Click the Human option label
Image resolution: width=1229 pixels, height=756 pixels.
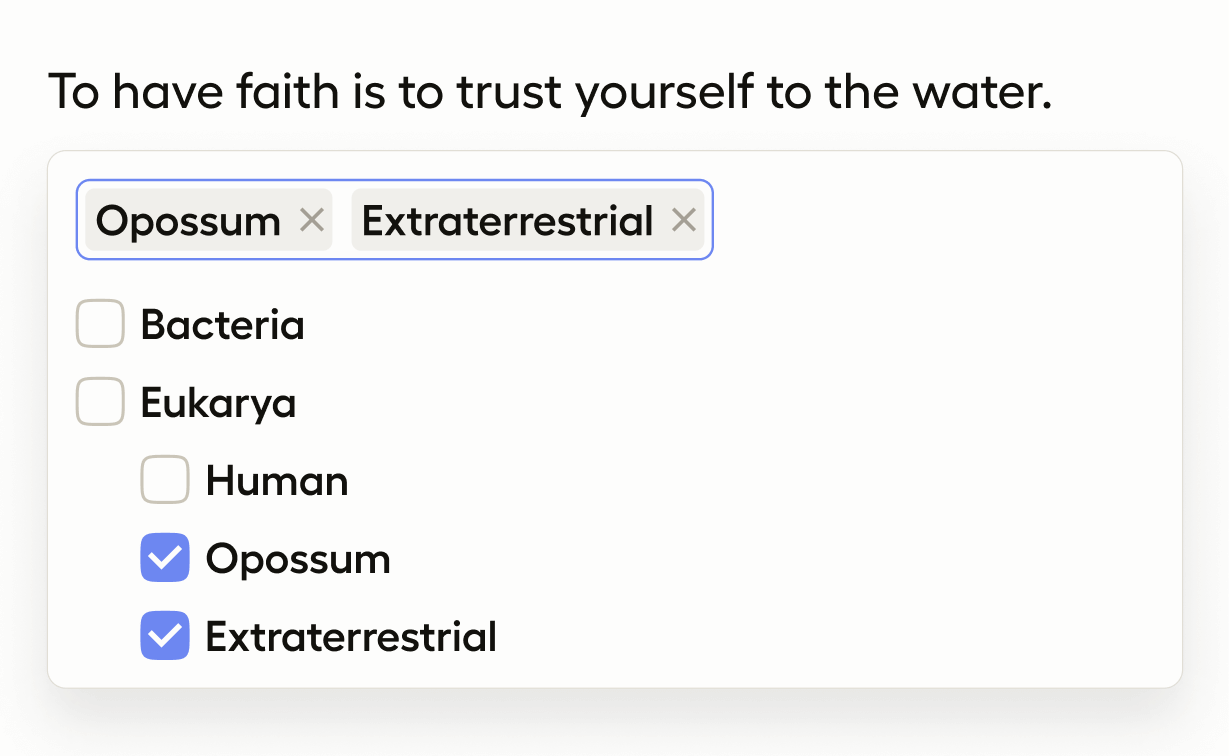[x=277, y=480]
